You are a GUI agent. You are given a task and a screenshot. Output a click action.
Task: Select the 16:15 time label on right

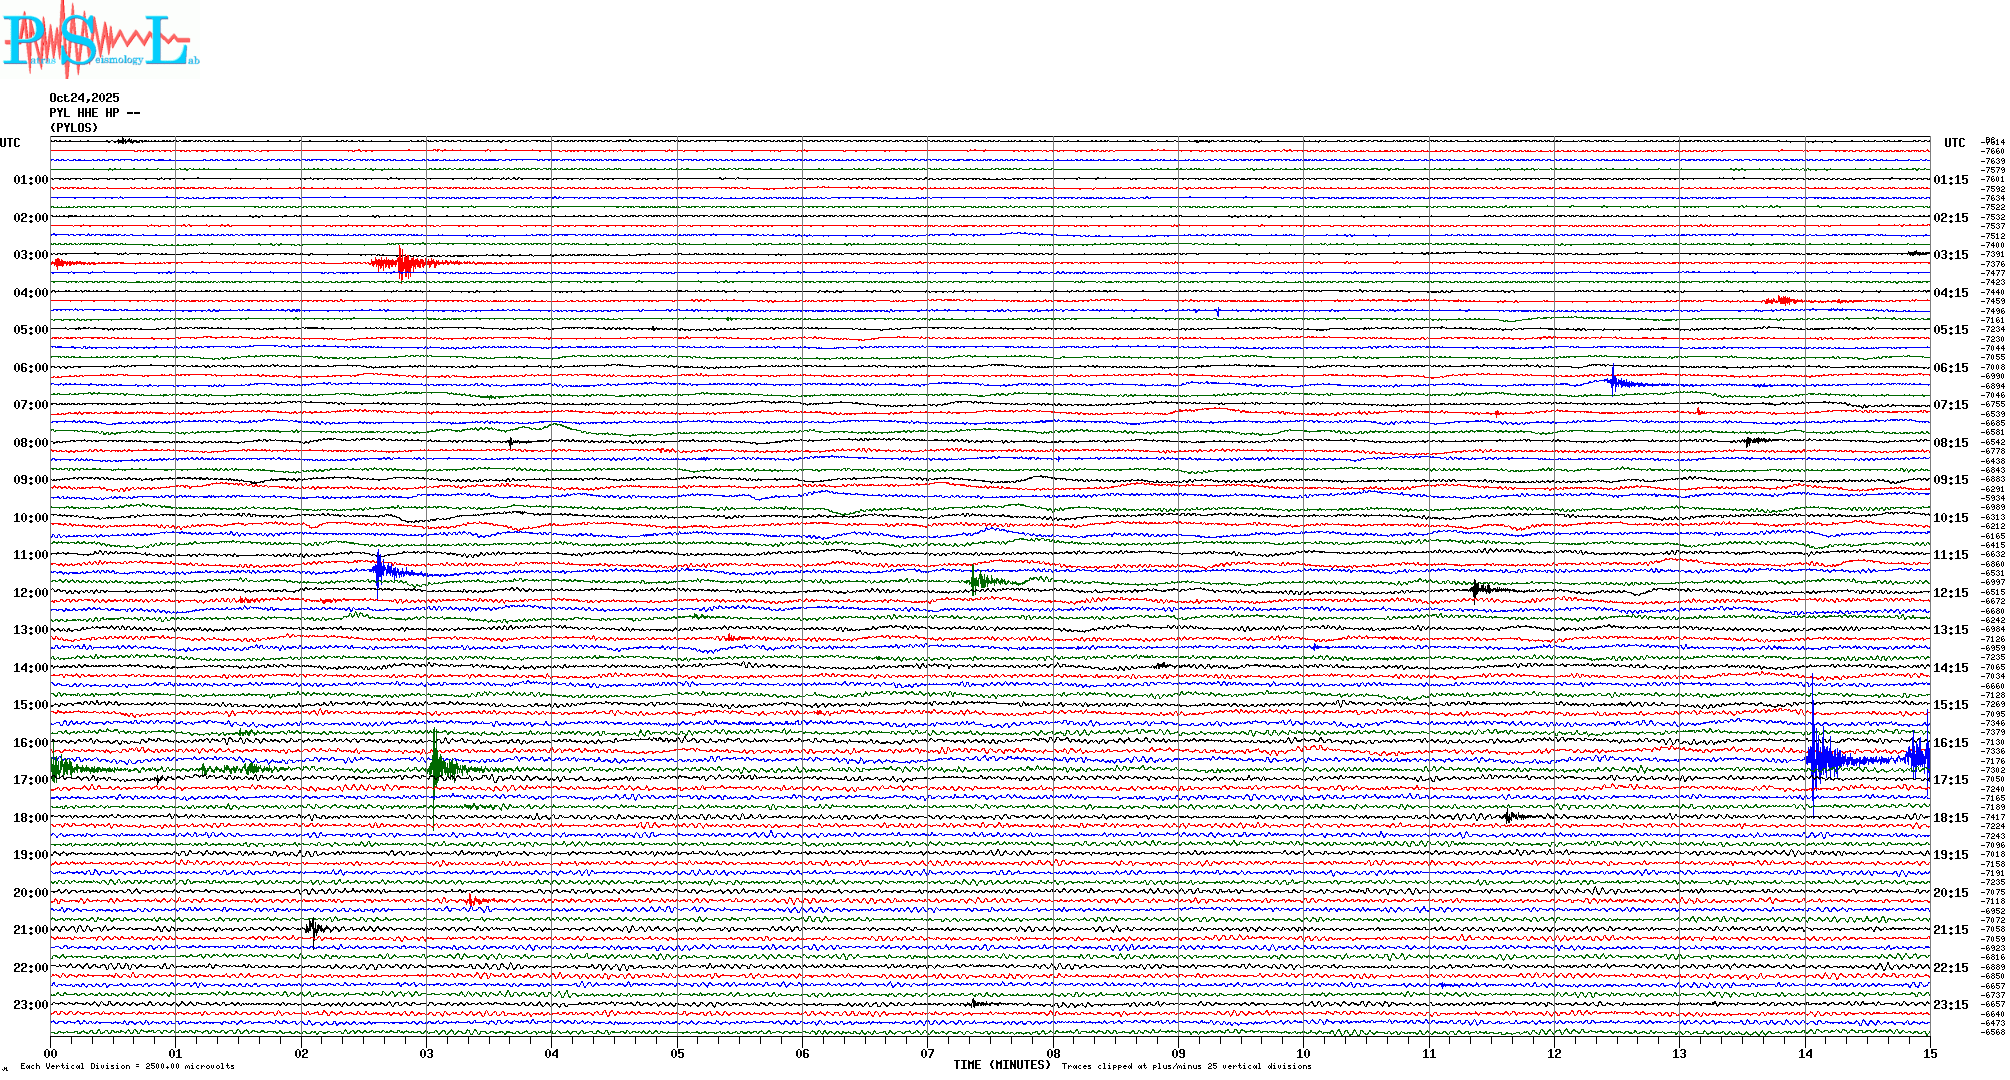[x=1950, y=743]
